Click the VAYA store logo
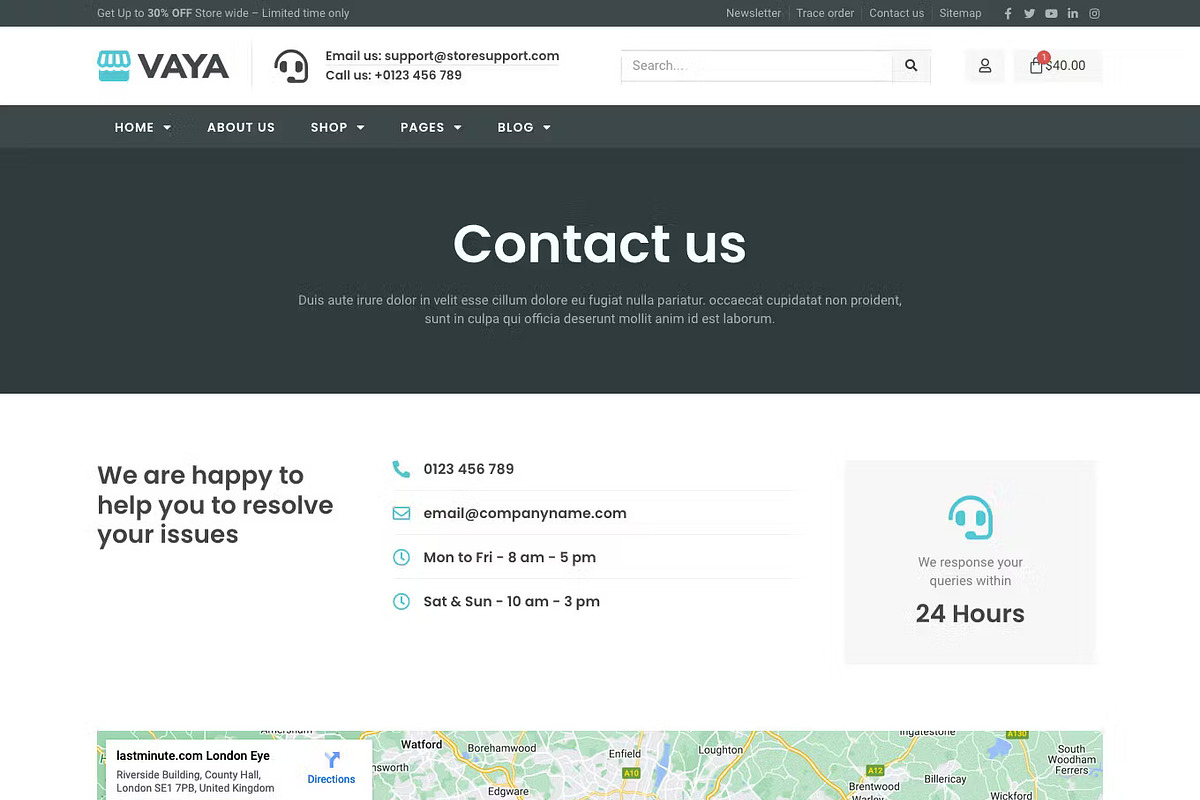 [163, 66]
